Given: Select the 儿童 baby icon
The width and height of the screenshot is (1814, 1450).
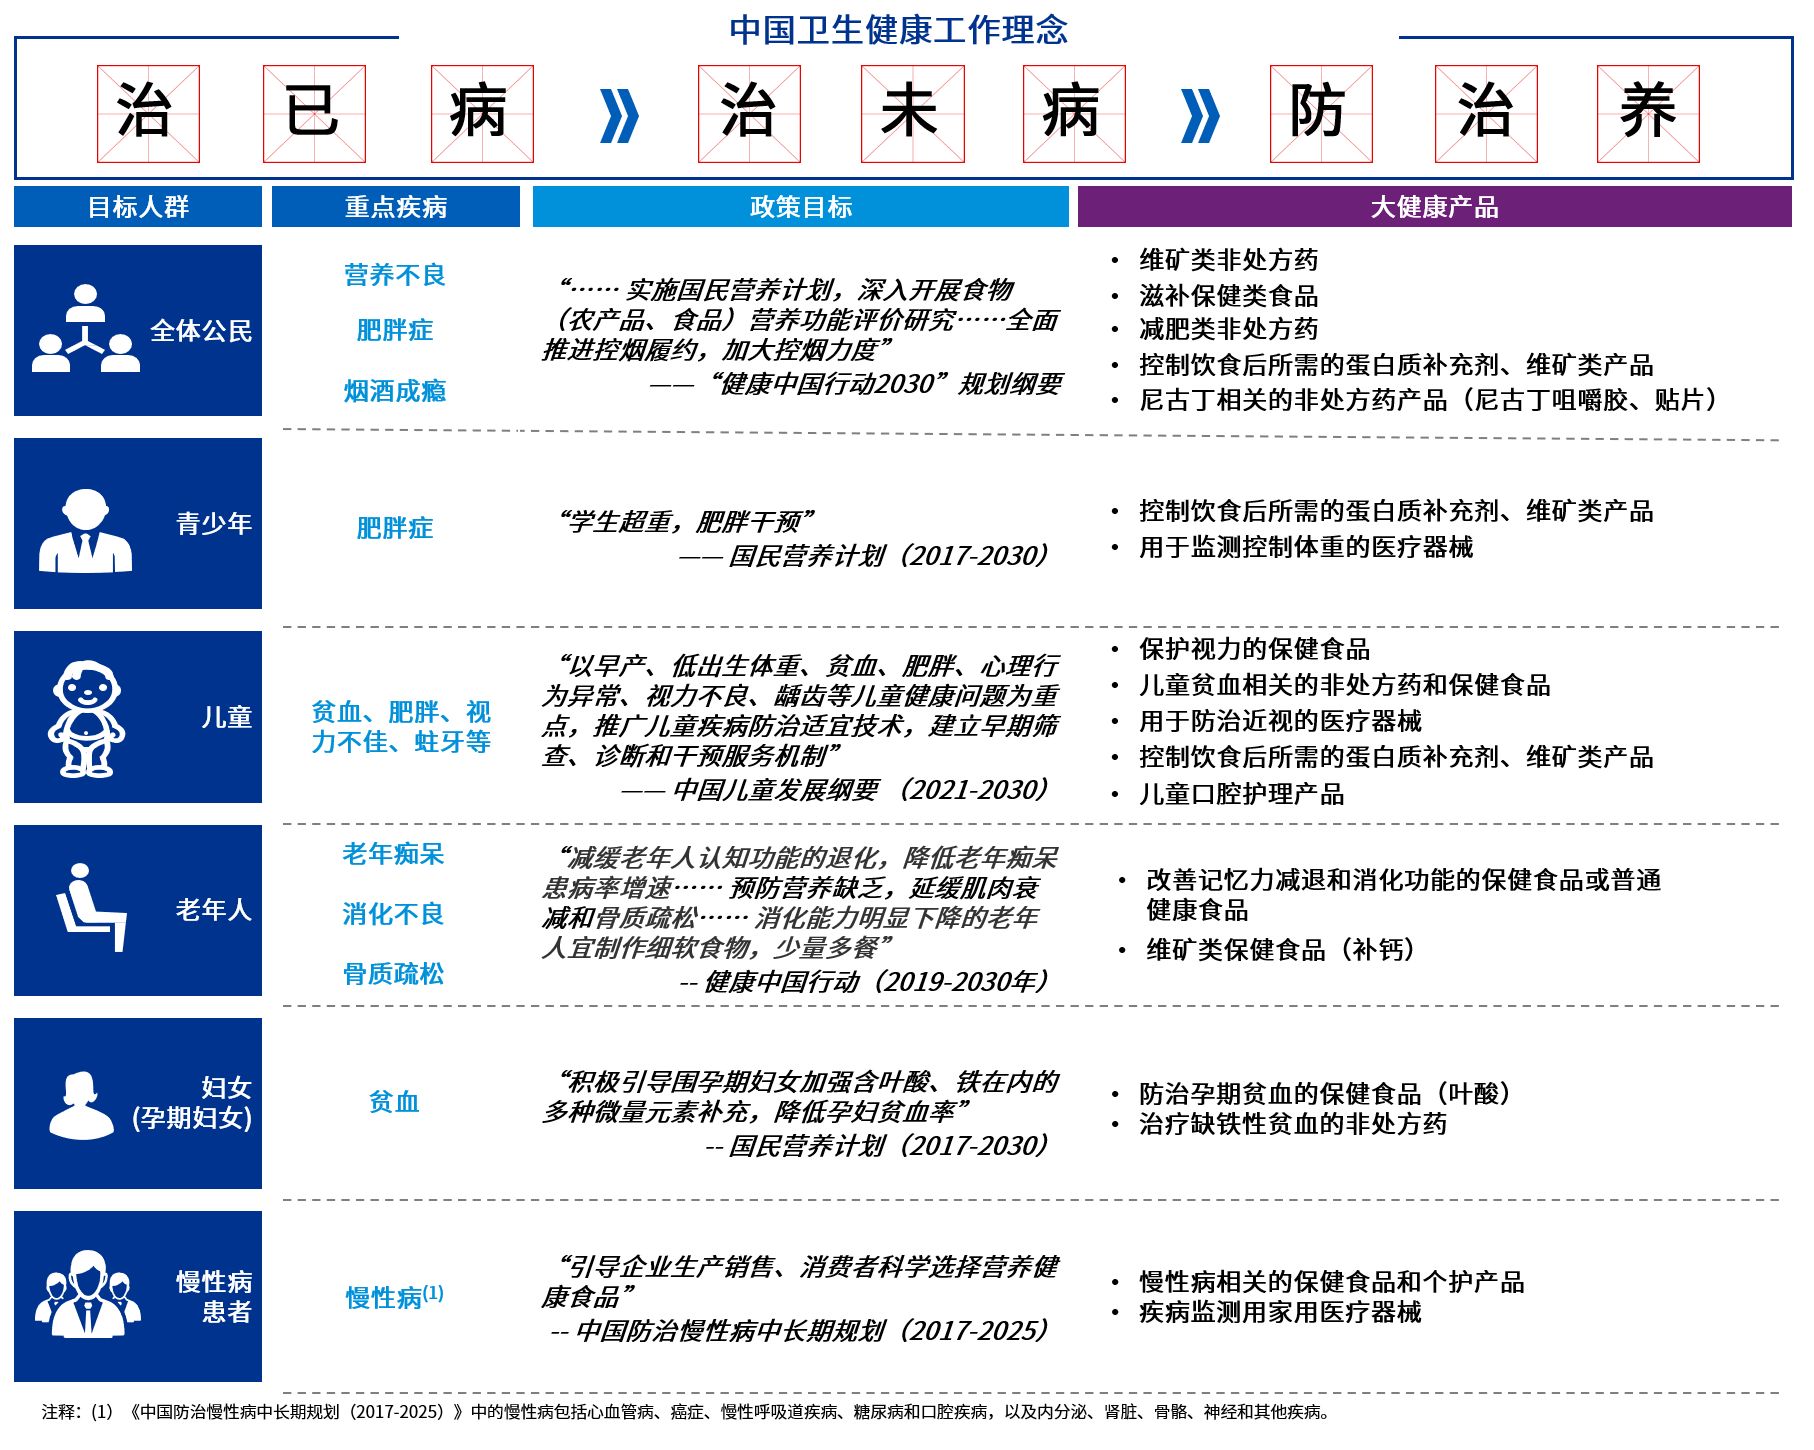Looking at the screenshot, I should coord(86,718).
